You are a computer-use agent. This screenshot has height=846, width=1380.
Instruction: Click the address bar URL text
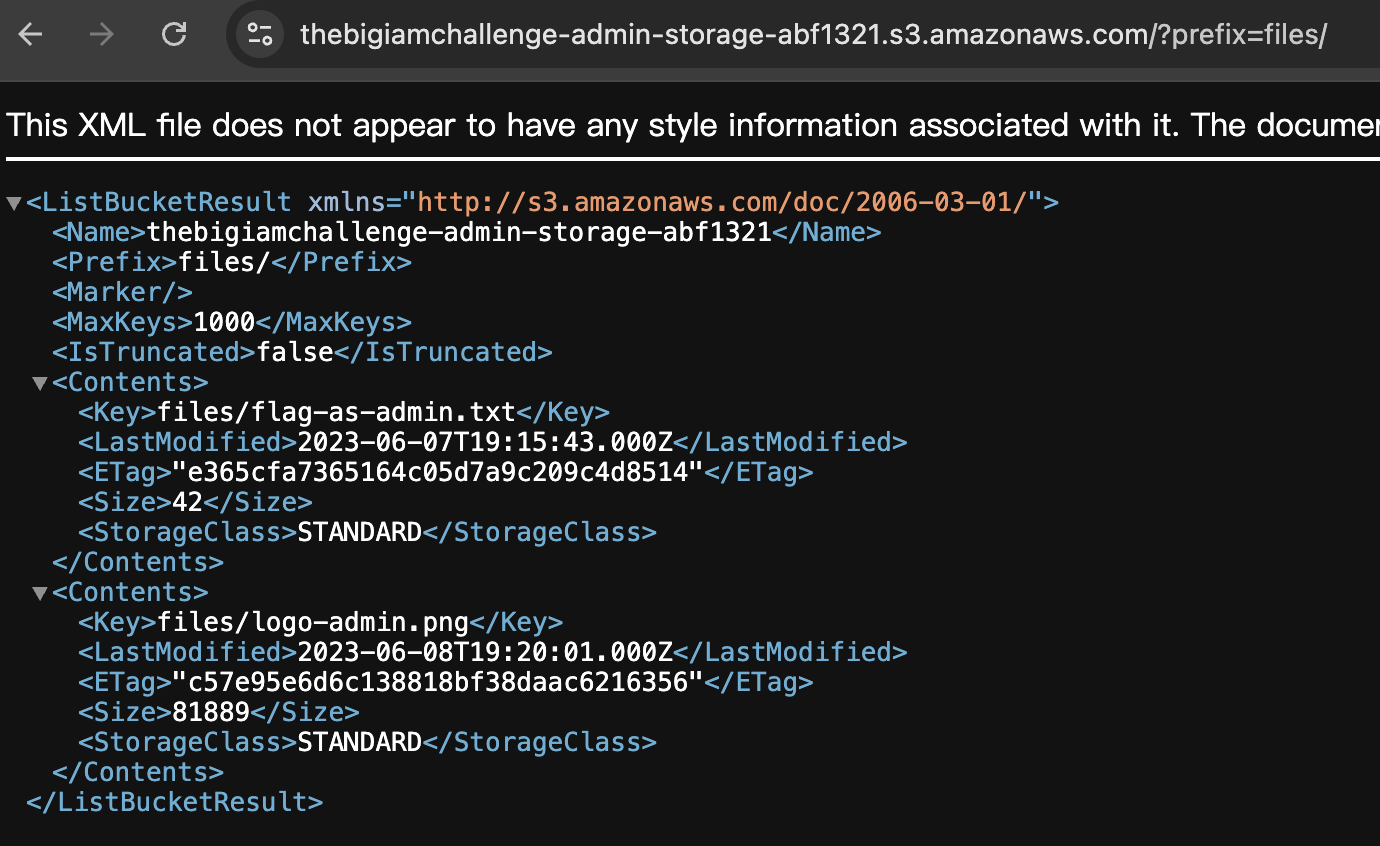(813, 35)
